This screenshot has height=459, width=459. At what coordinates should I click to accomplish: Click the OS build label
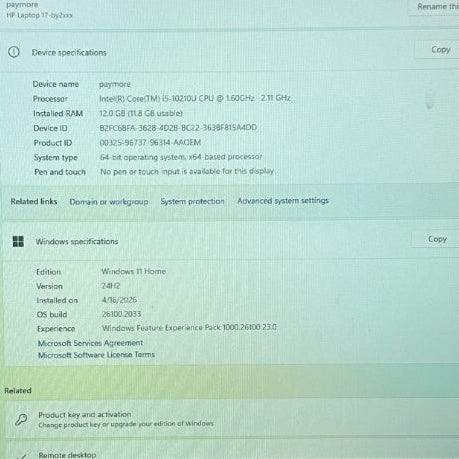[x=52, y=314]
